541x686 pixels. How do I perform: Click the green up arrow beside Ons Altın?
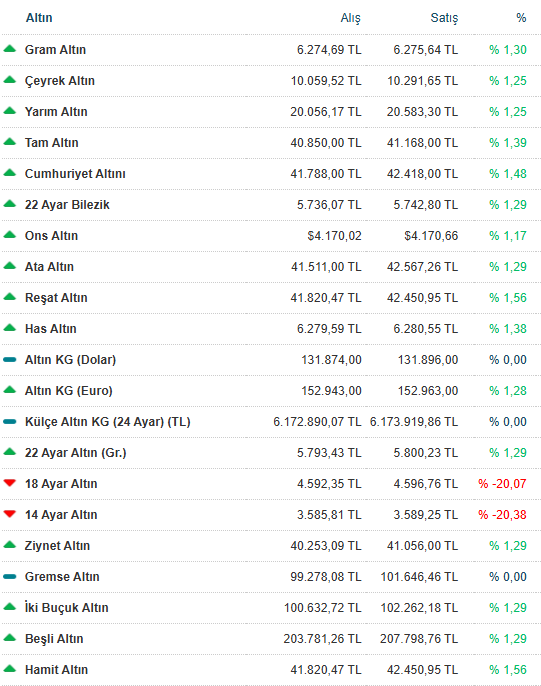click(9, 235)
